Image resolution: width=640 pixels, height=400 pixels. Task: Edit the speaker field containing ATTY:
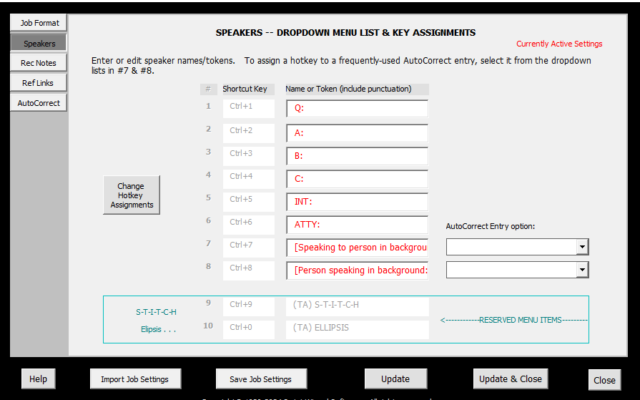point(357,224)
